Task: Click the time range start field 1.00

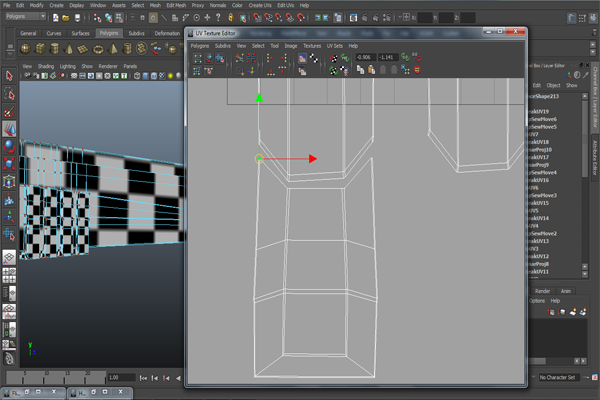Action: click(x=121, y=377)
